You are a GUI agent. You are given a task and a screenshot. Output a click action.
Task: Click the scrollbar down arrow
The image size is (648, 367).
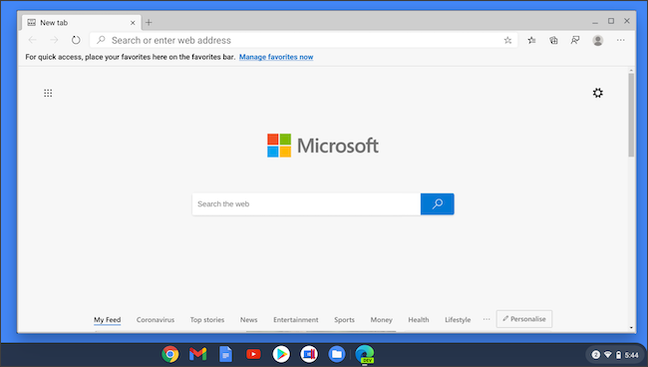(x=631, y=328)
